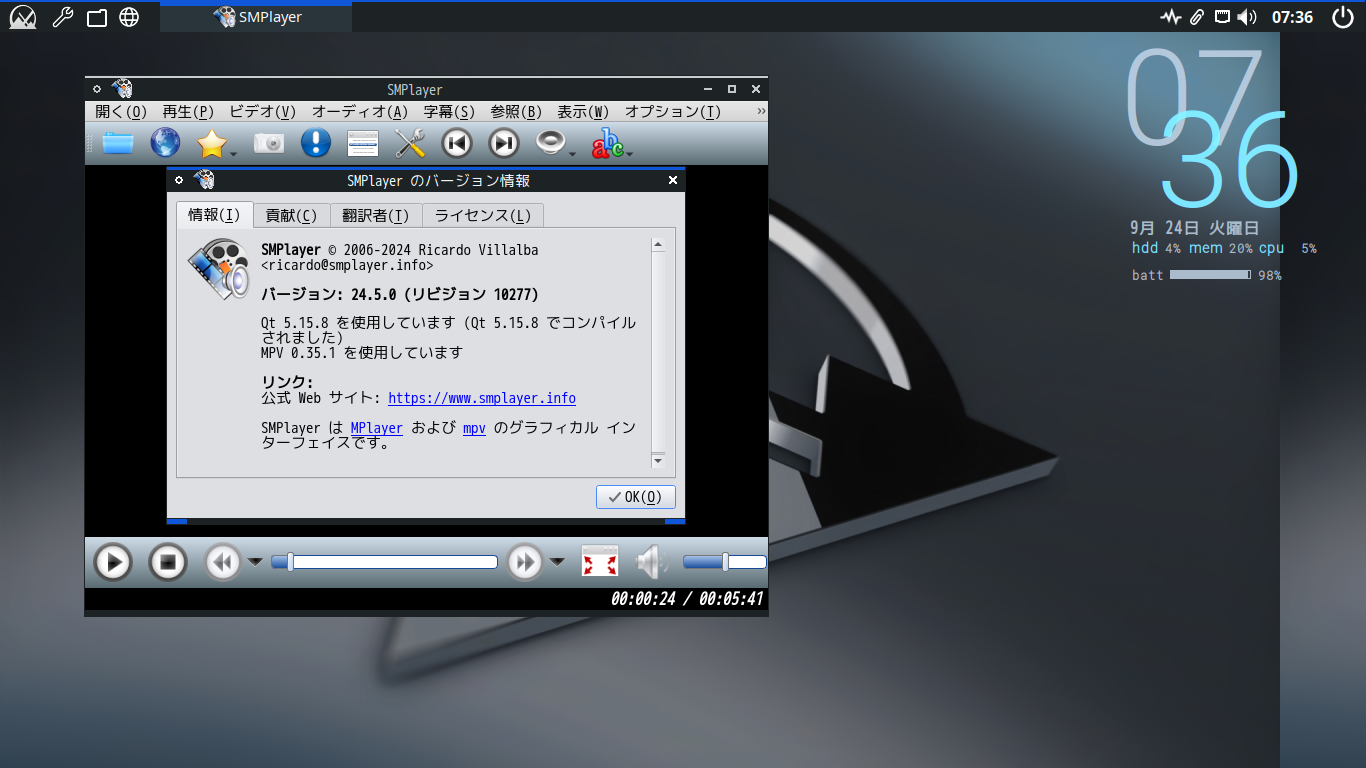Mute audio with the speaker icon
The height and width of the screenshot is (768, 1366).
pyautogui.click(x=652, y=562)
